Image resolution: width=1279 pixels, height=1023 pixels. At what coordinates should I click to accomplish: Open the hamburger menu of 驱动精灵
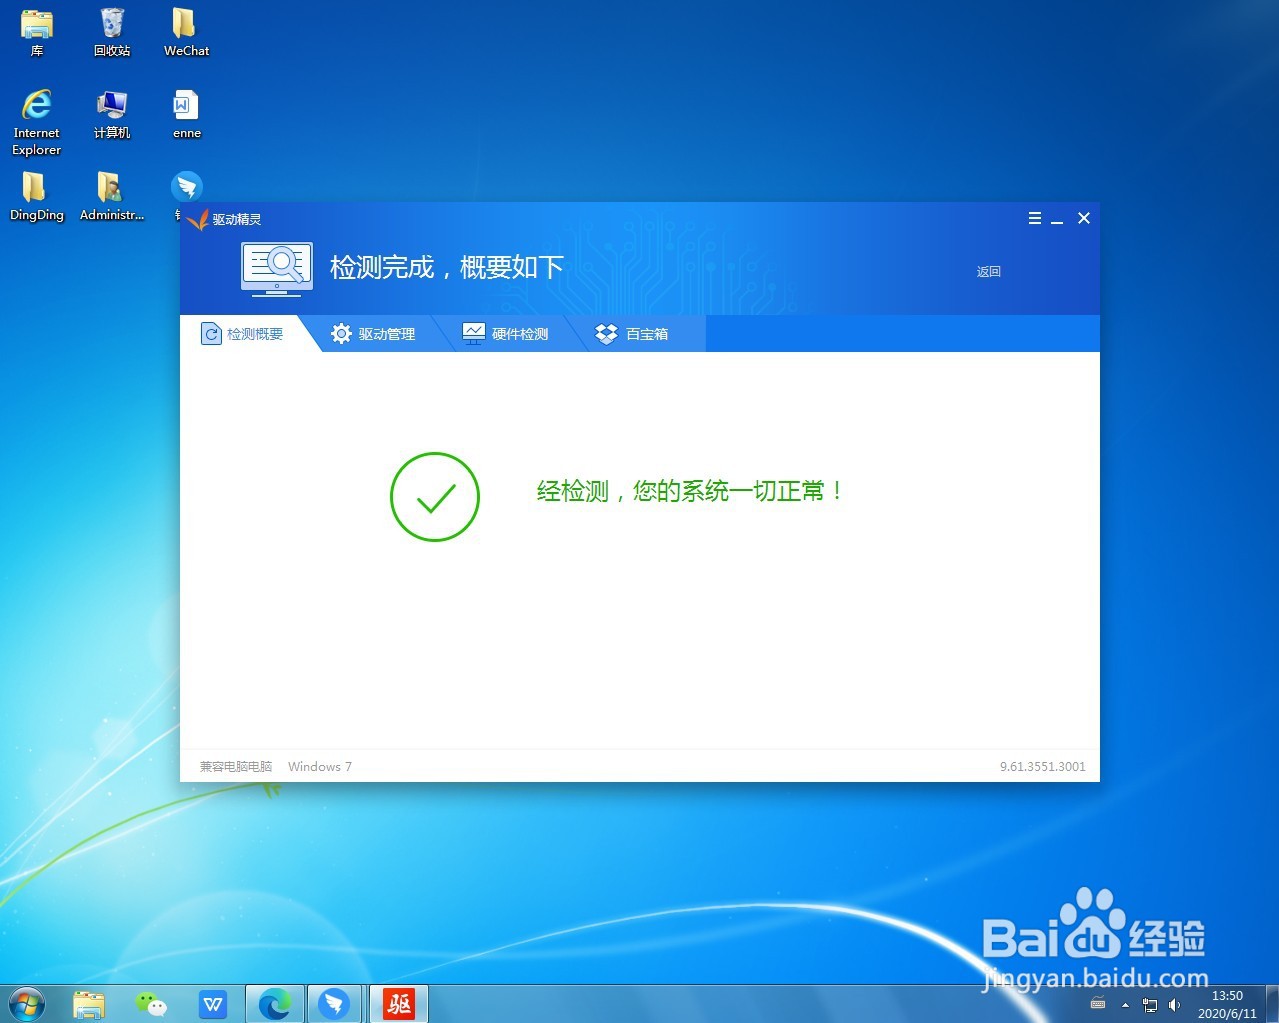(x=1035, y=218)
